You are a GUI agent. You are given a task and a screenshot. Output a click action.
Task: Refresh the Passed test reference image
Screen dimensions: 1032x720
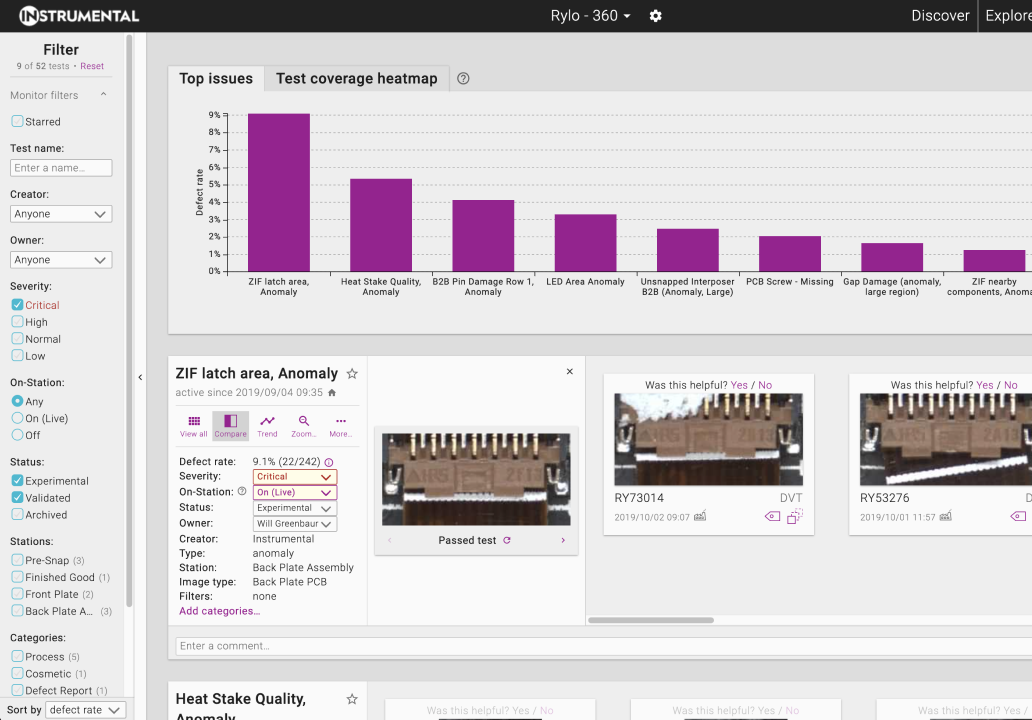click(507, 541)
